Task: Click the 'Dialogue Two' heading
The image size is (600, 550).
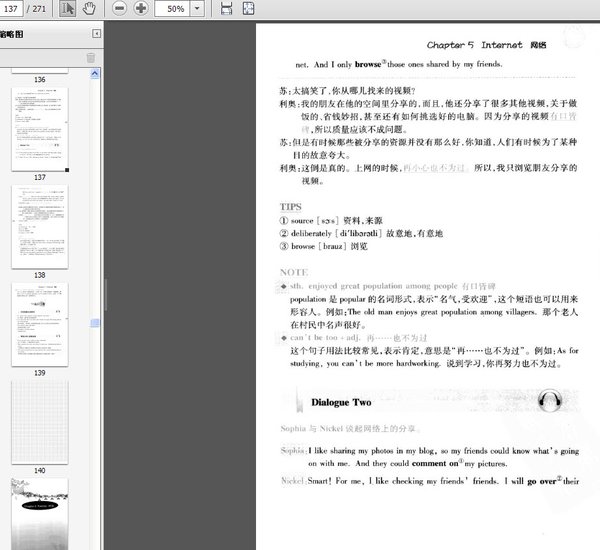Action: (341, 402)
